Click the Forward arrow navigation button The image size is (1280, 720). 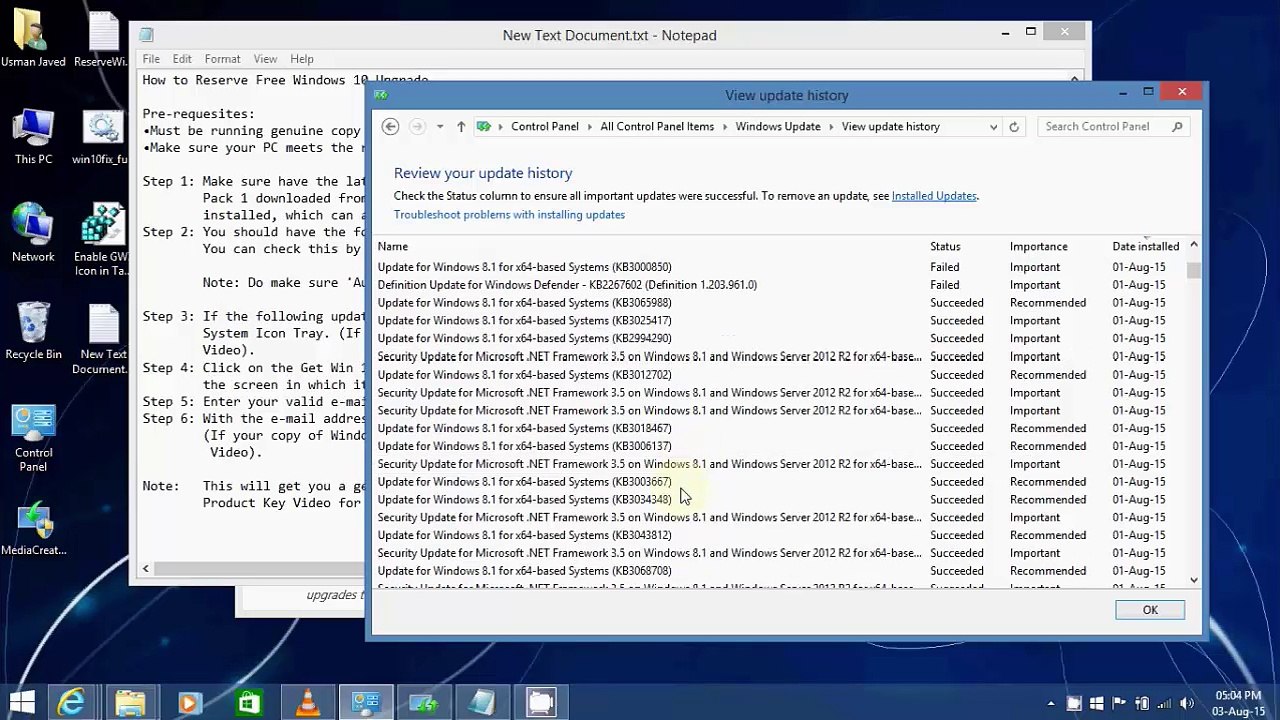pyautogui.click(x=417, y=127)
